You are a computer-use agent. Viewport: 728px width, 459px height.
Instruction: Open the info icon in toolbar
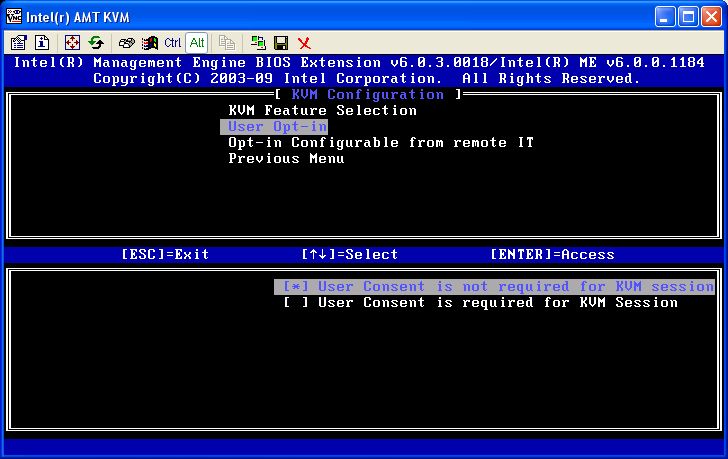pyautogui.click(x=42, y=43)
